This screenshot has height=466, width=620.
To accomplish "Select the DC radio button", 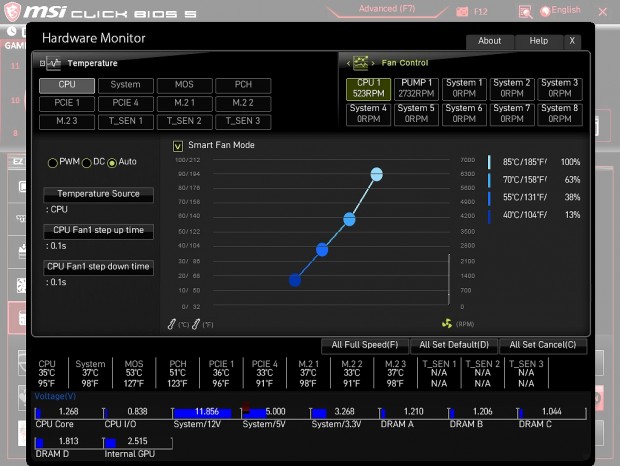I will [87, 162].
